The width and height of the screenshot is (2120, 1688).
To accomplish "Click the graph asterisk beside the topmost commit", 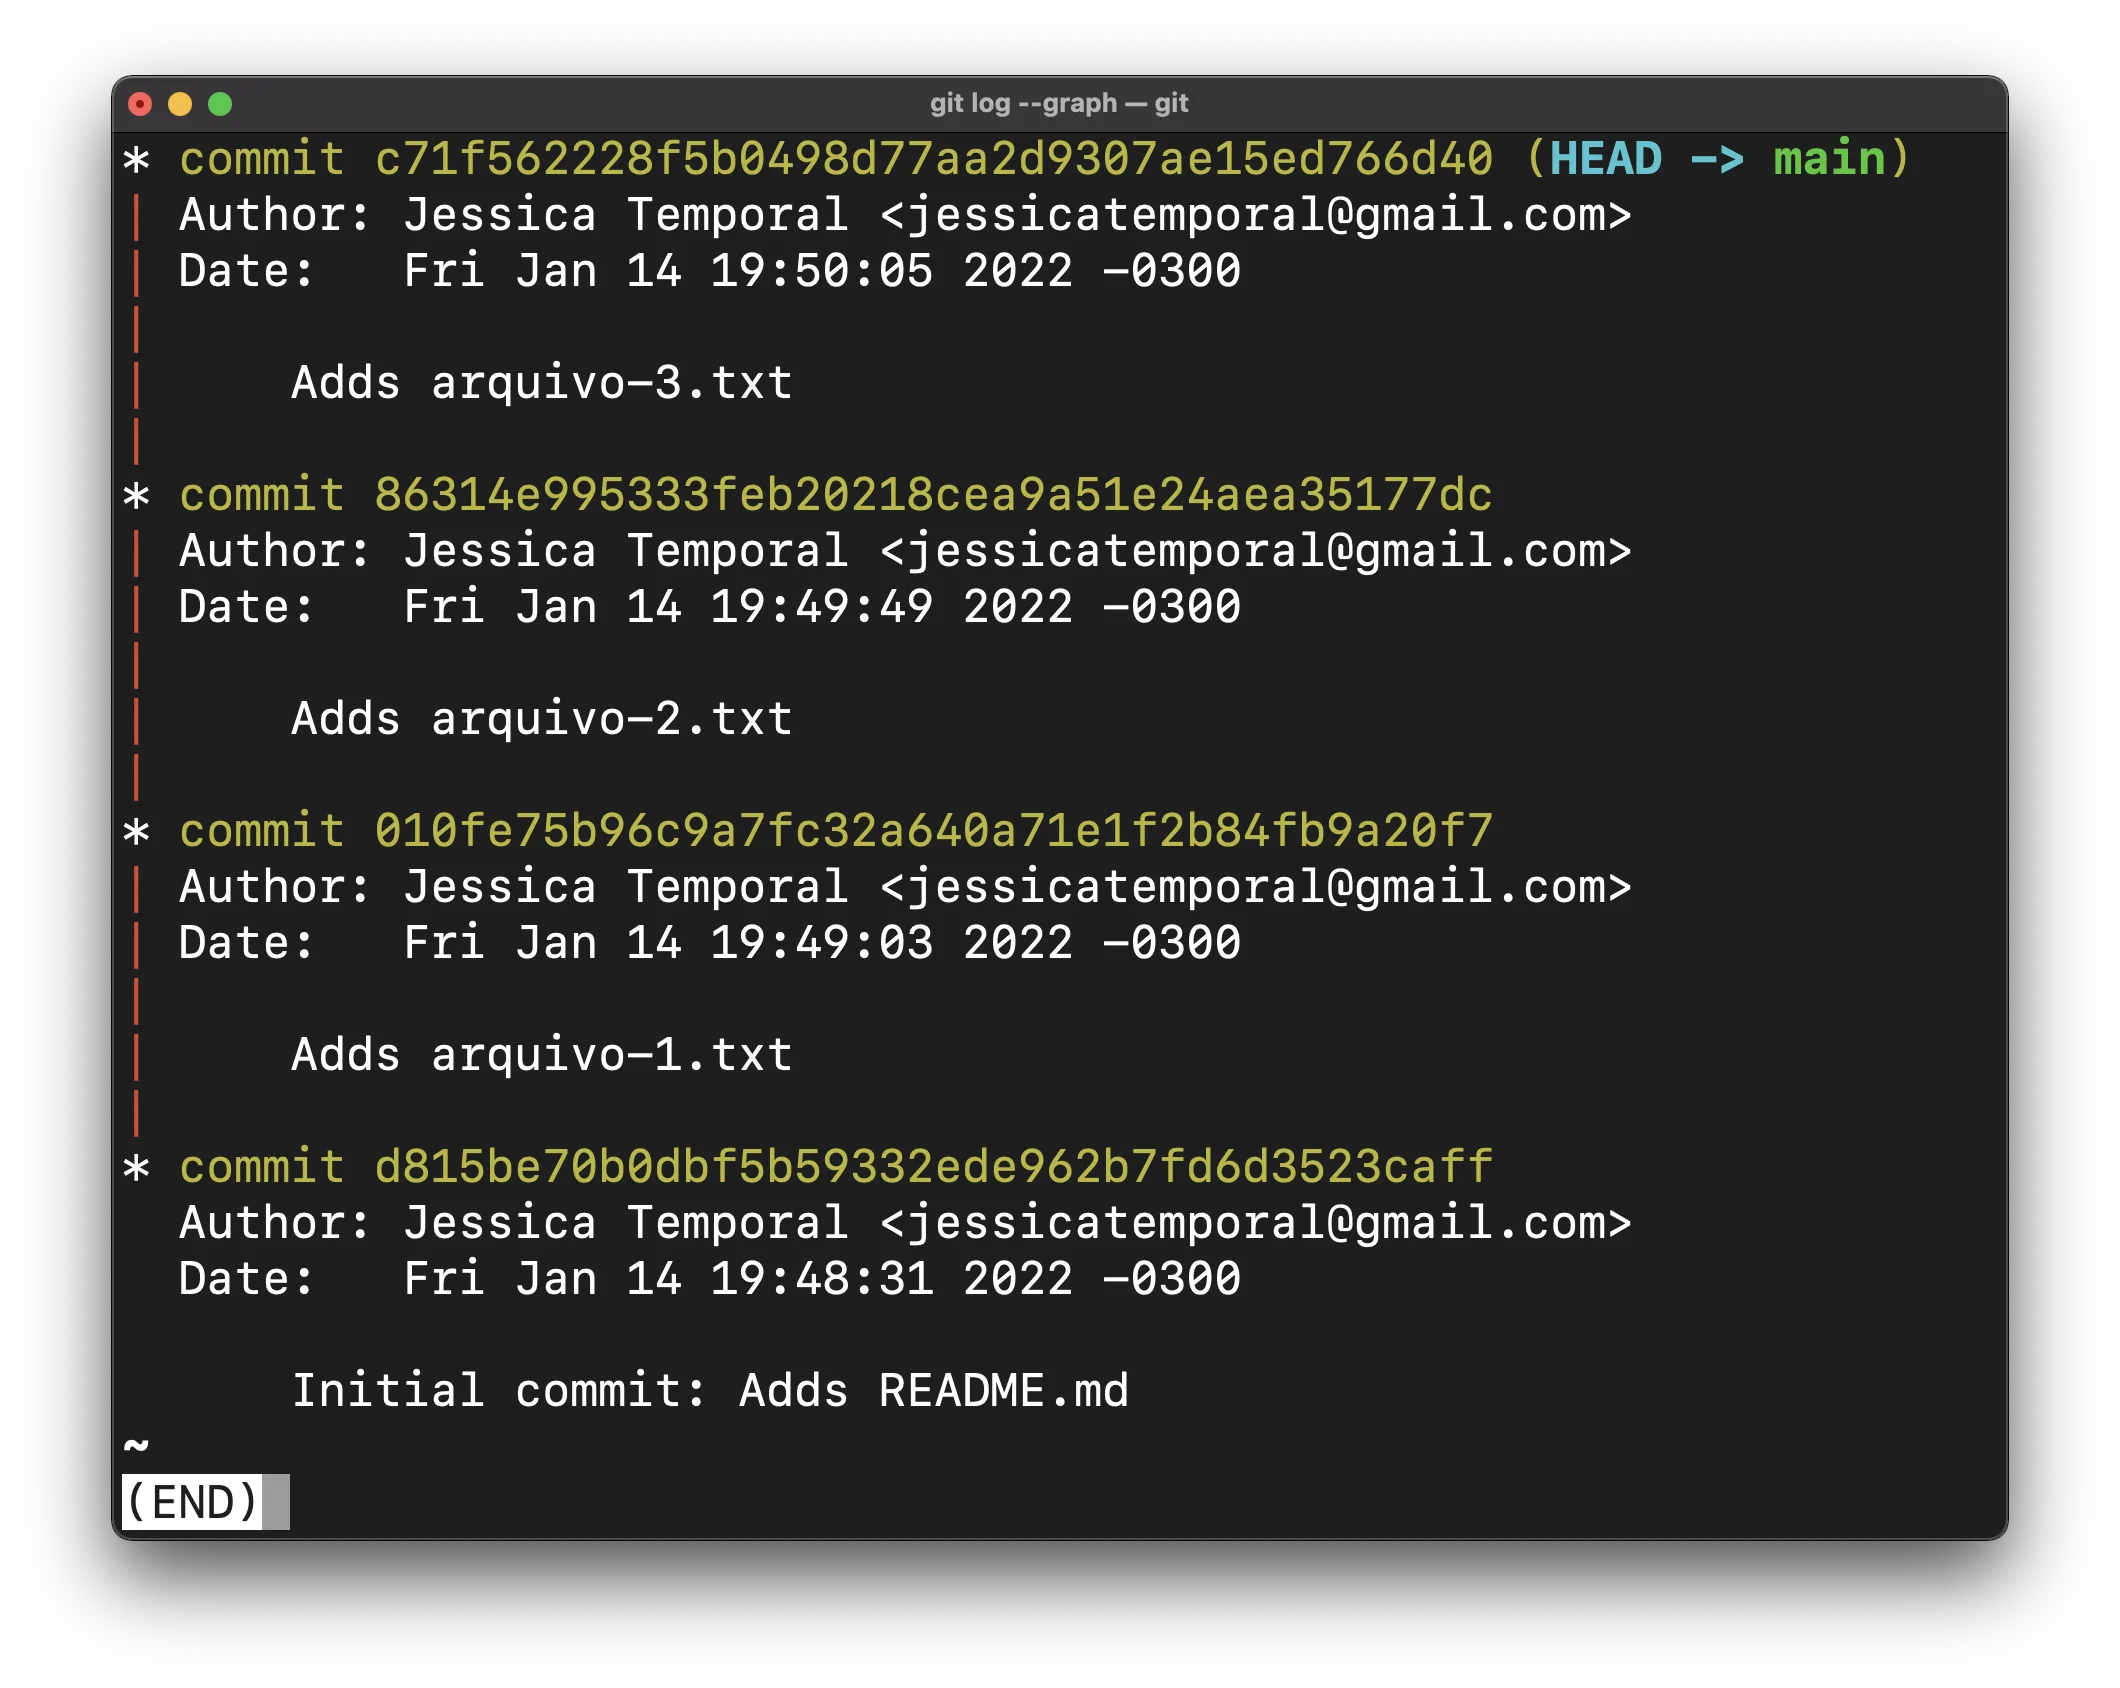I will point(137,160).
